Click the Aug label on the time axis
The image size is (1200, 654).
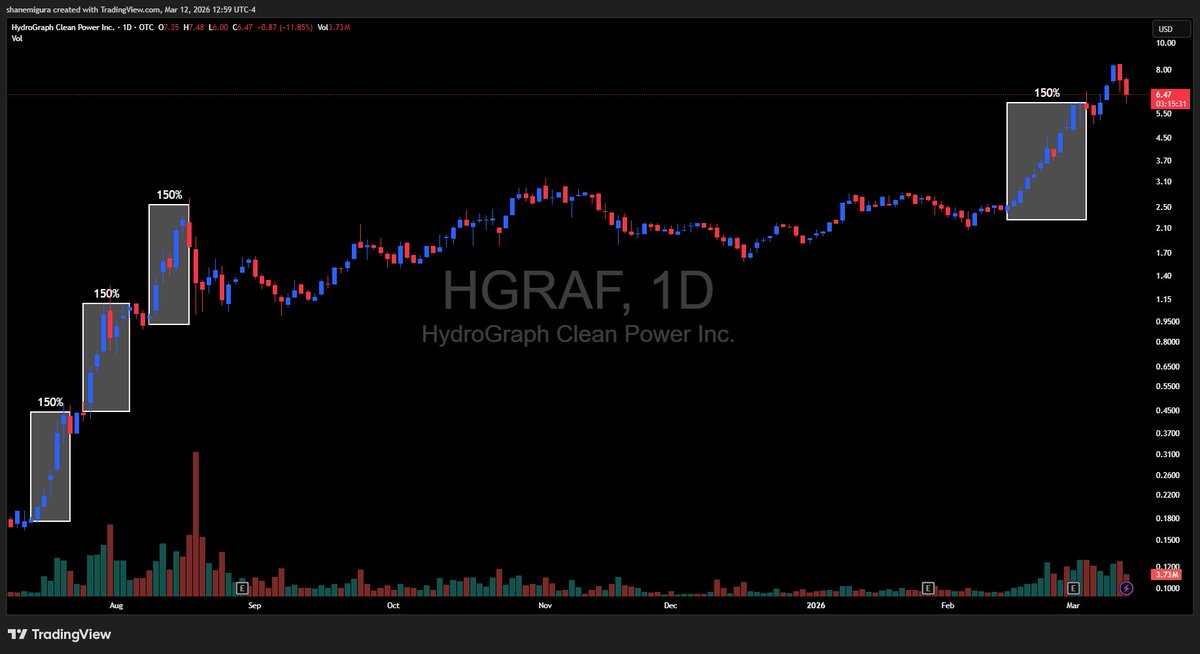[x=116, y=605]
